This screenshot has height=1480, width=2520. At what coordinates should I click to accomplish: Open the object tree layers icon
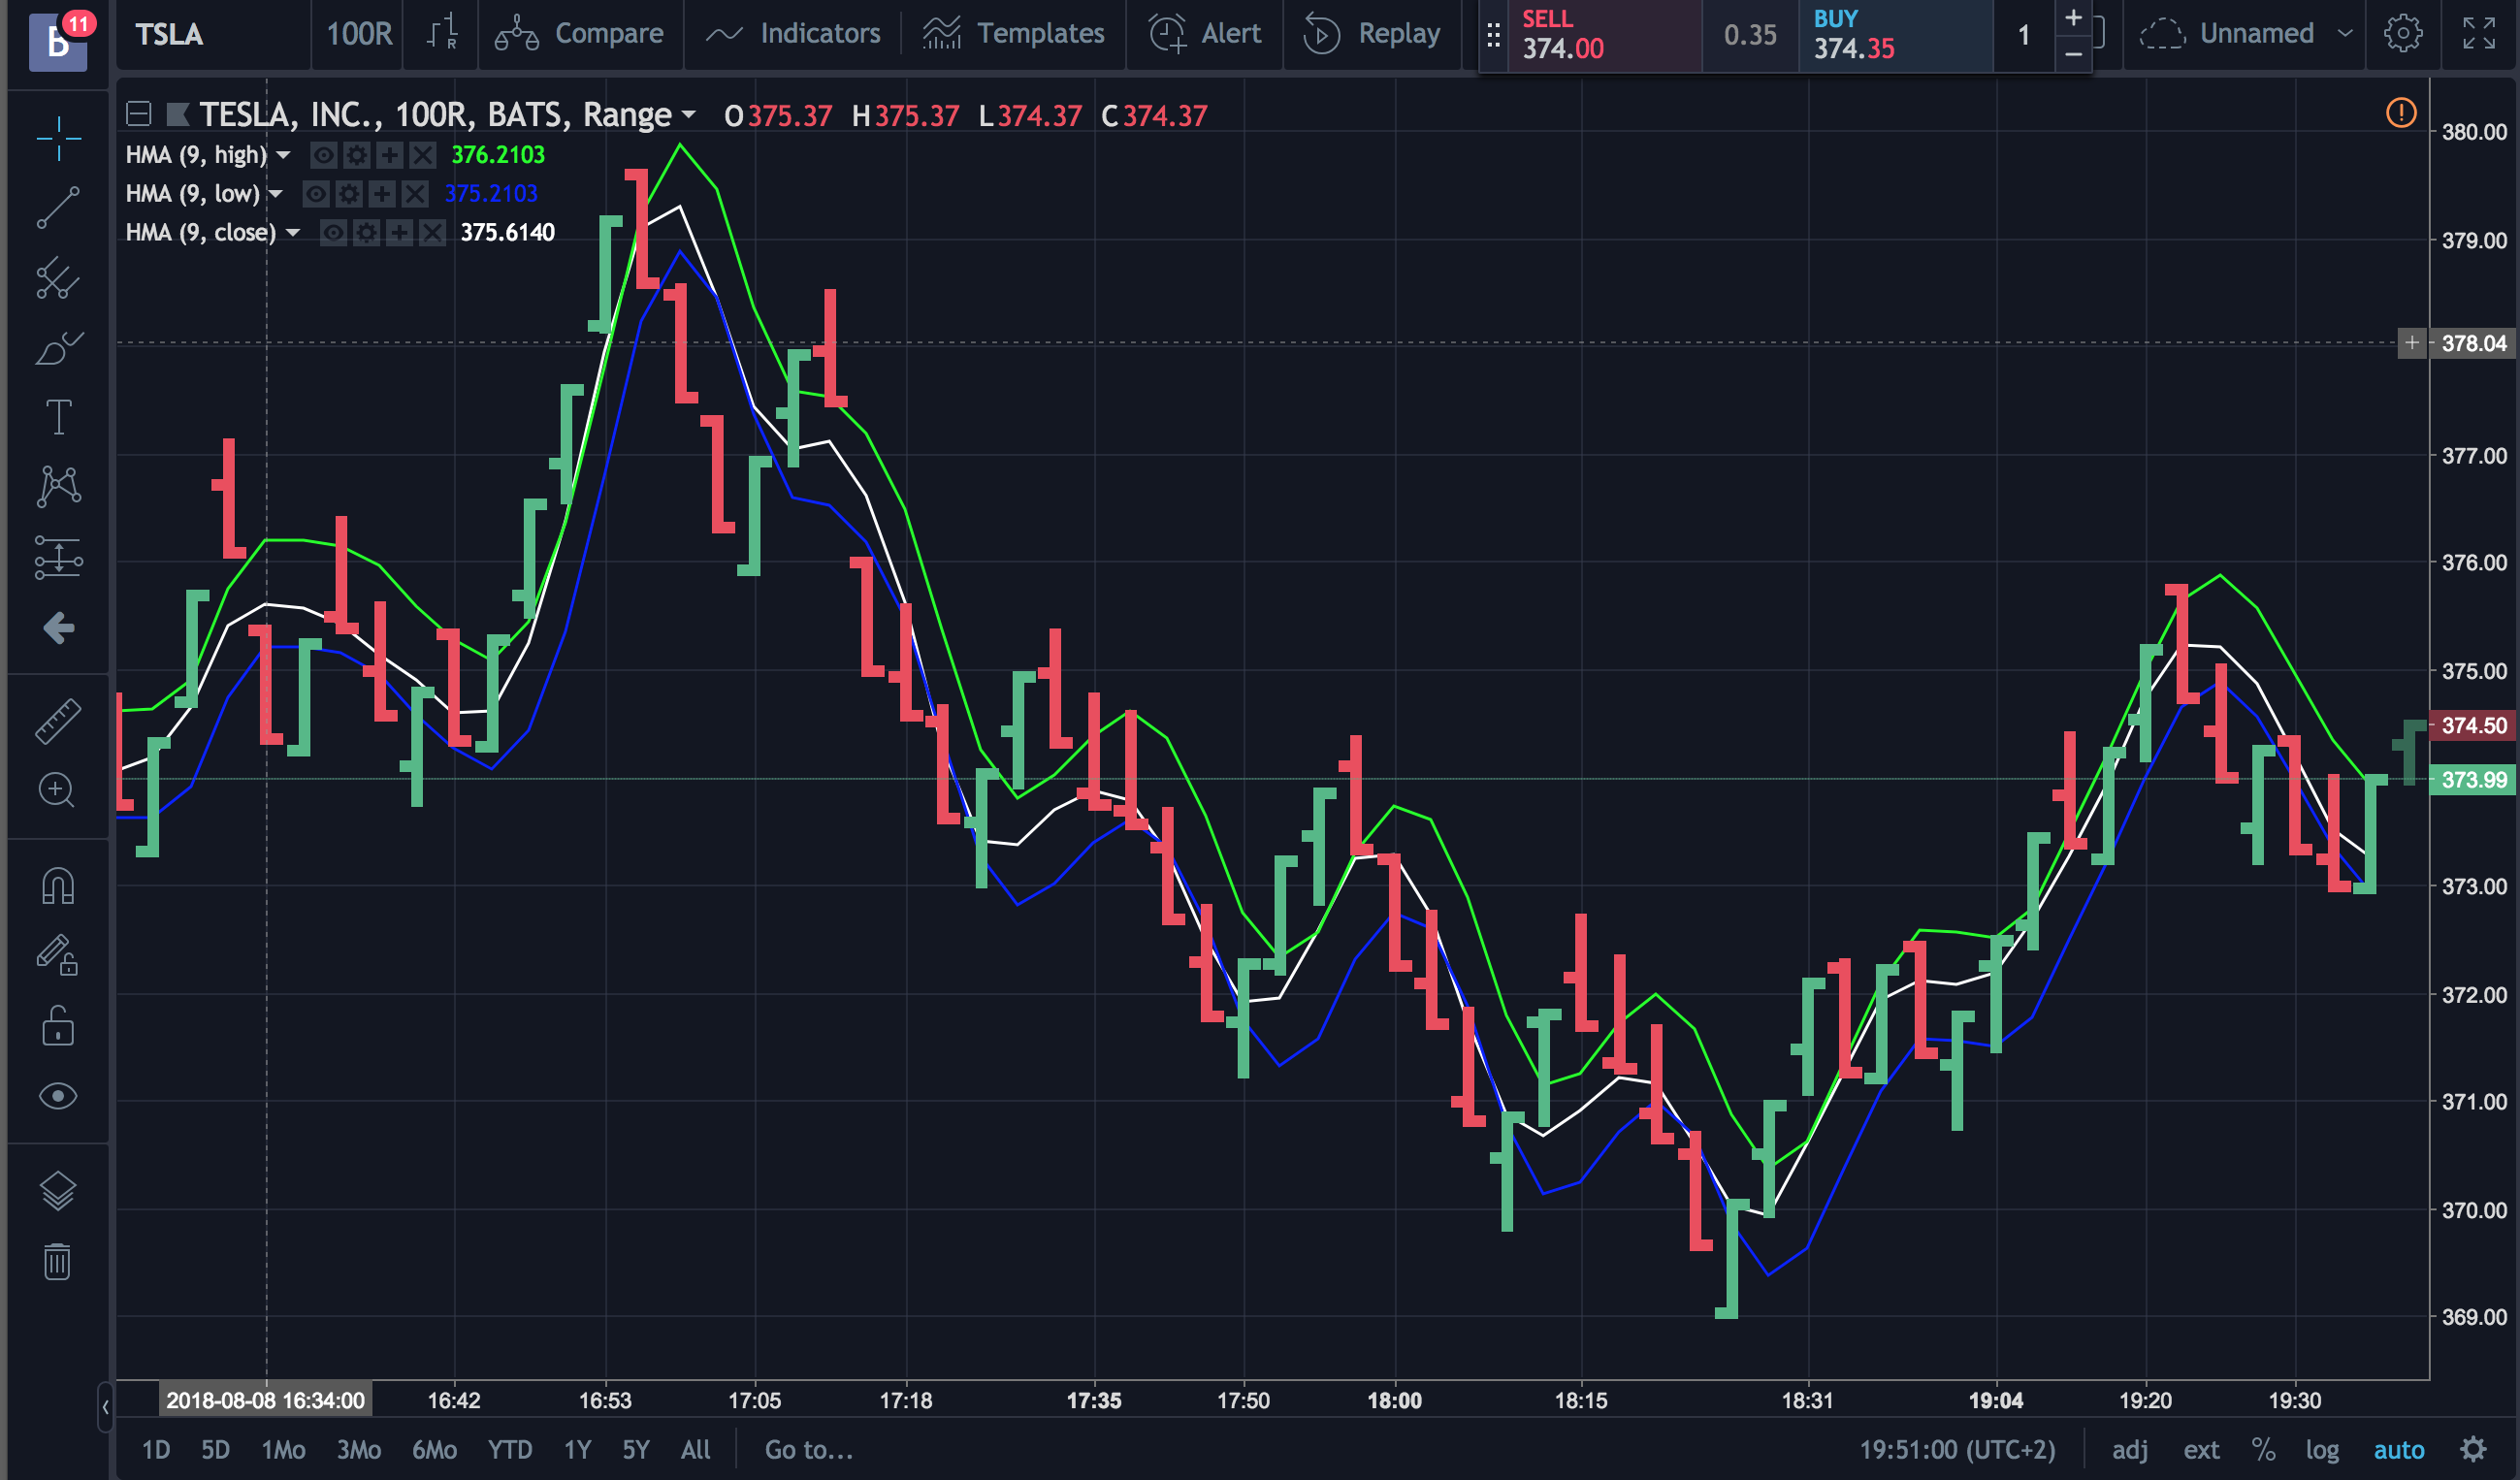tap(58, 1190)
